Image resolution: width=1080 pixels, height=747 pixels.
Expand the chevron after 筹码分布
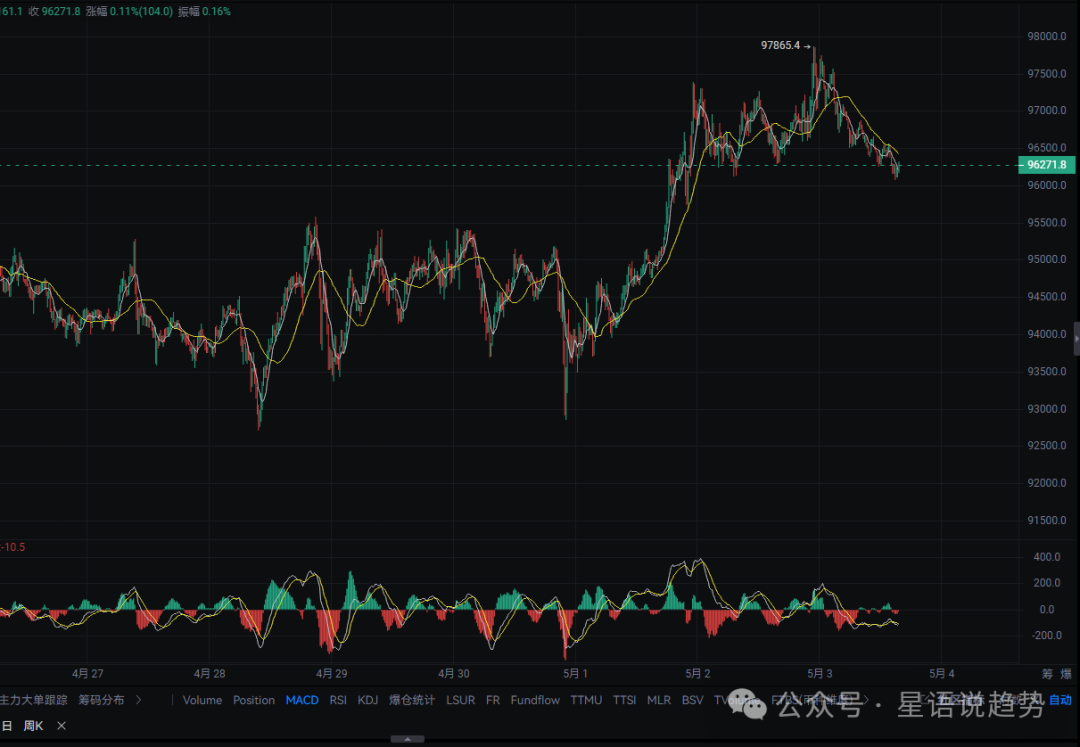click(138, 700)
